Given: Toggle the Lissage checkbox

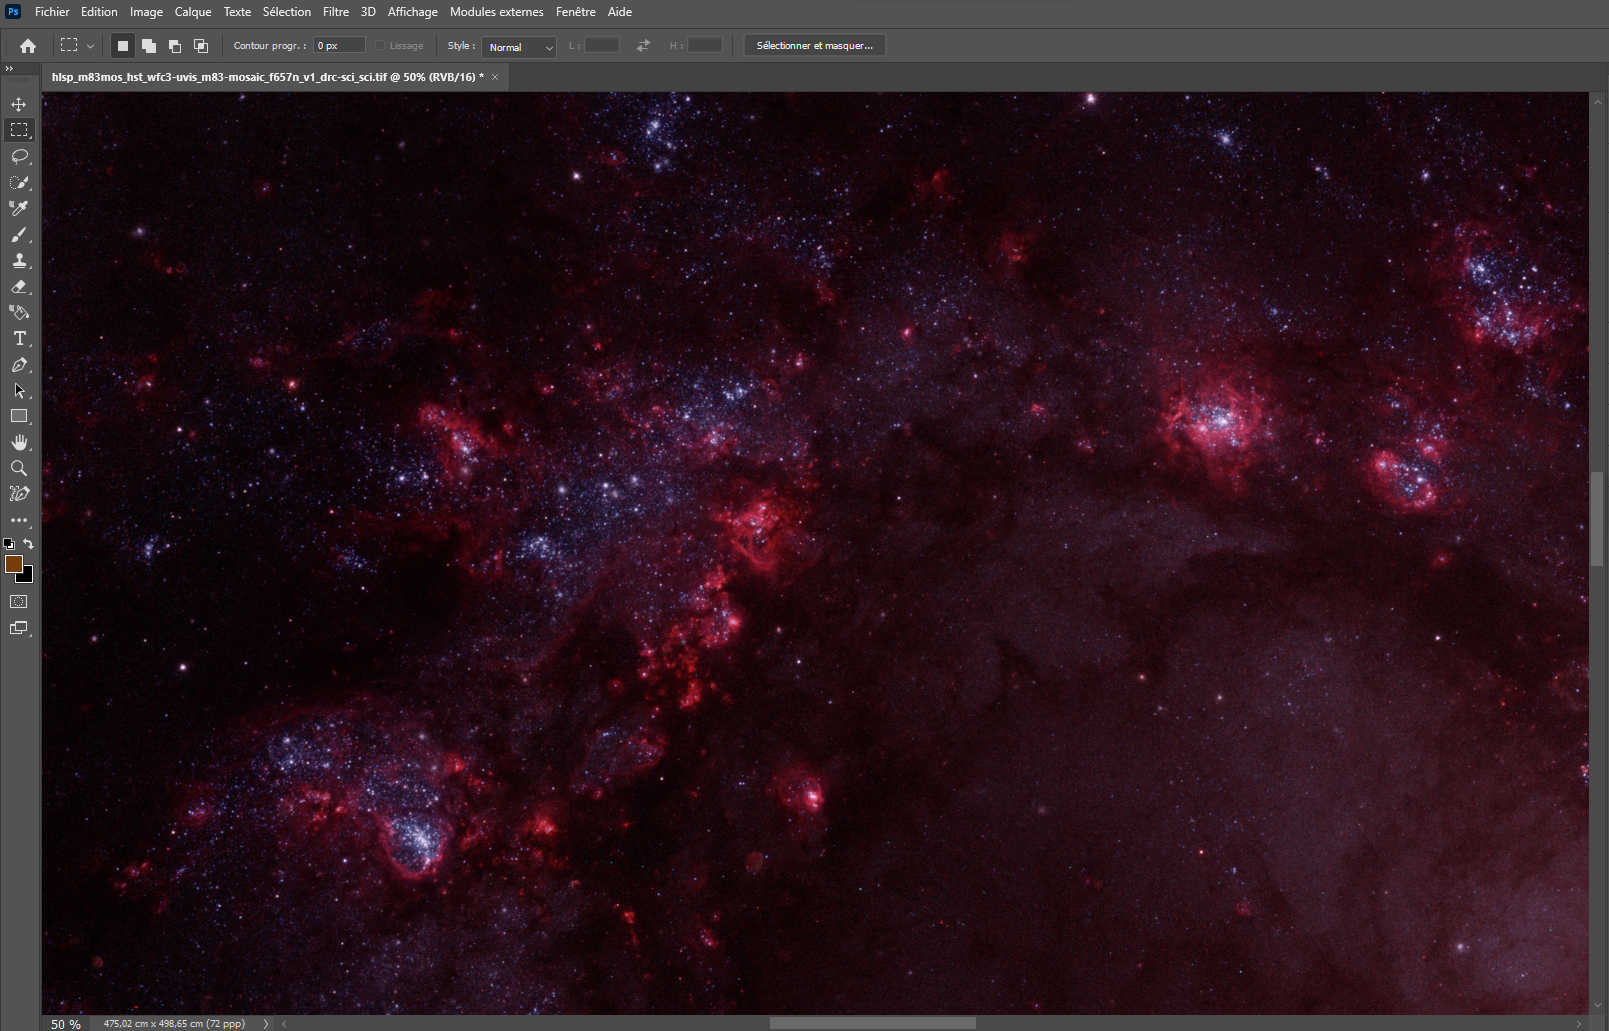Looking at the screenshot, I should pos(380,46).
